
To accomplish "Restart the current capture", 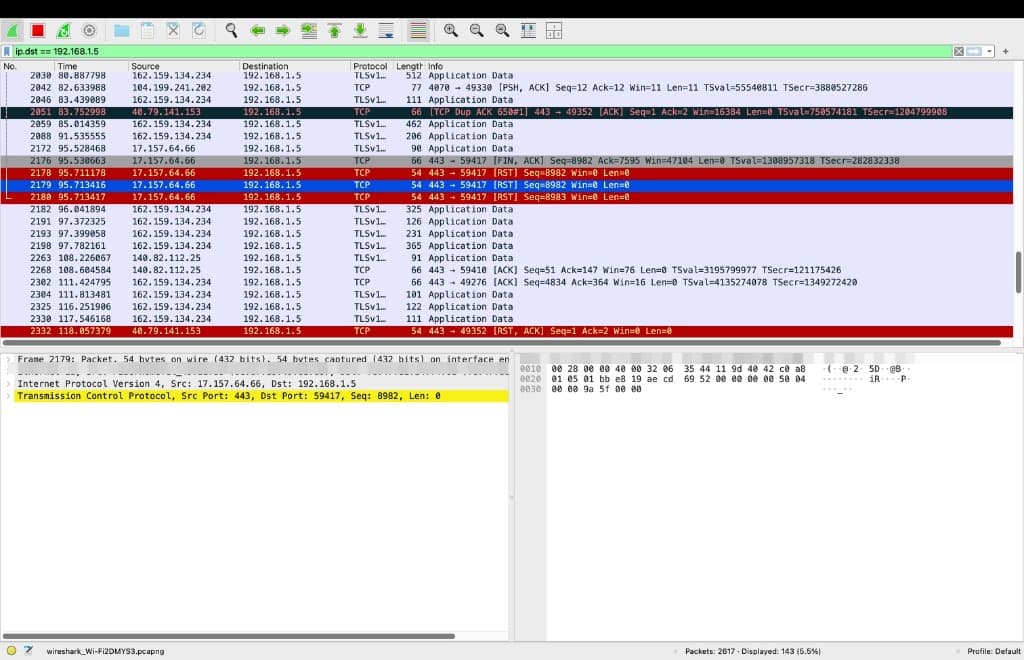I will coord(63,30).
